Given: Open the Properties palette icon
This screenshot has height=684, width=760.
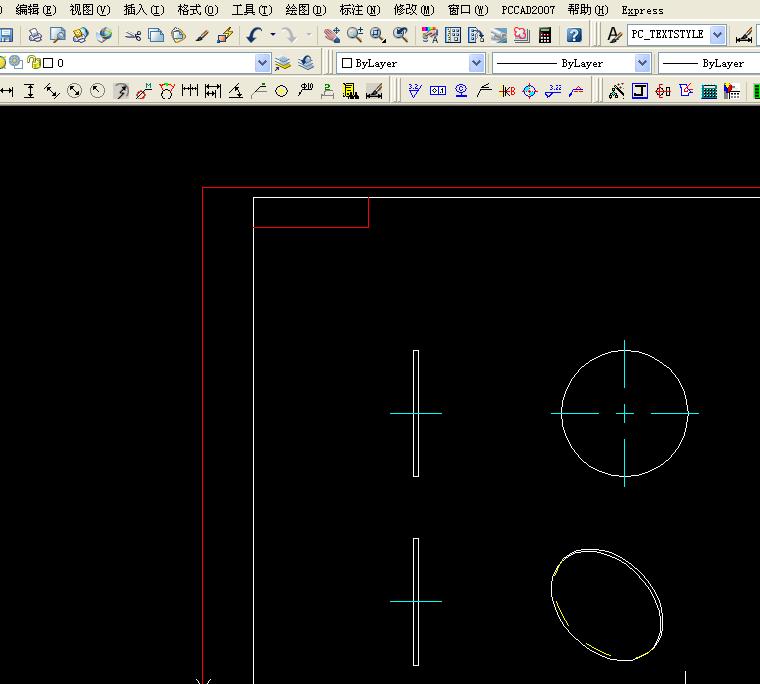Looking at the screenshot, I should pos(430,35).
